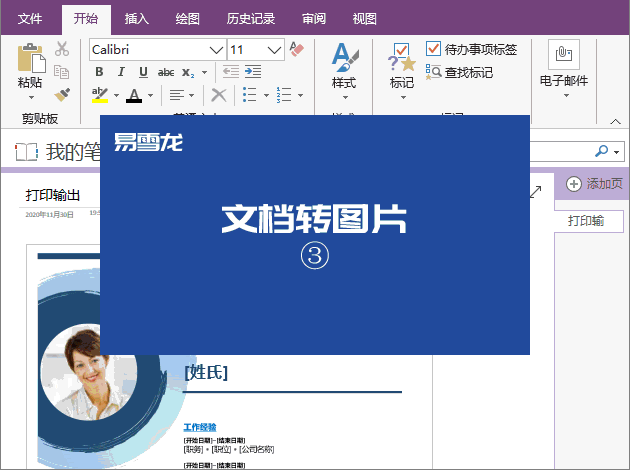Open font color dropdown arrow
Image resolution: width=630 pixels, height=470 pixels.
tap(150, 96)
